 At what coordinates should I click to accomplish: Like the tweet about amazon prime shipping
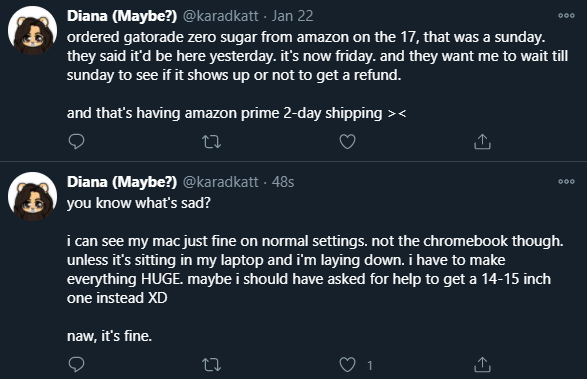point(347,142)
